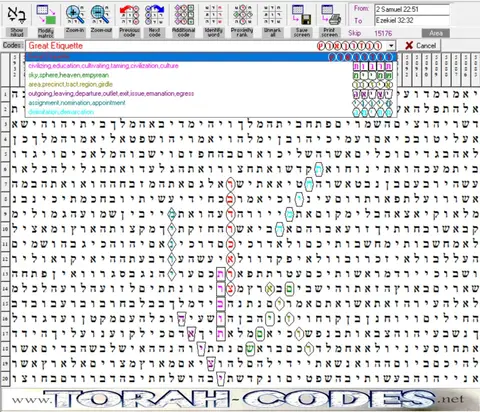Go to Next code via blue arrow icon
The width and height of the screenshot is (480, 412).
[155, 14]
